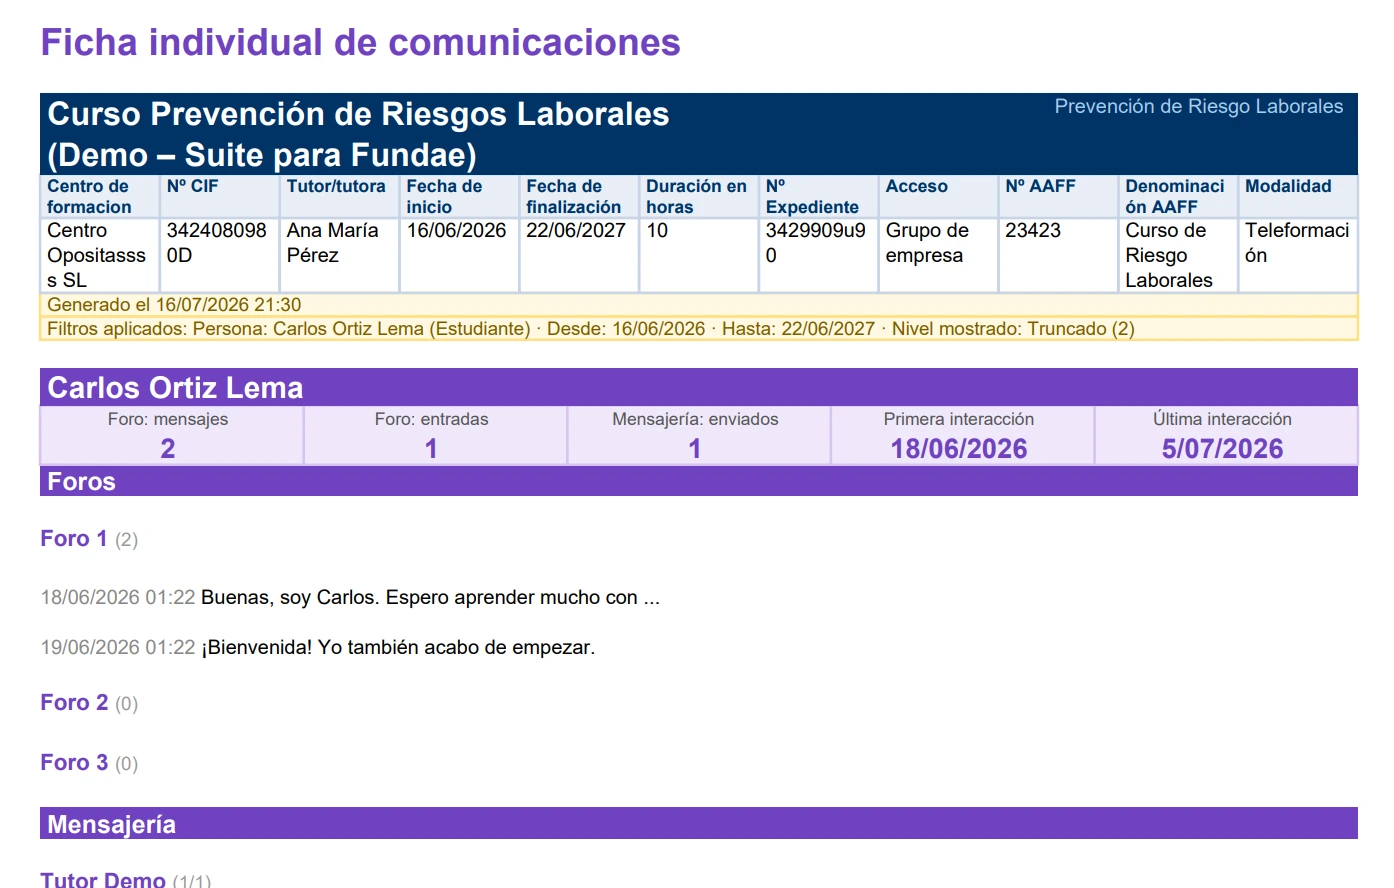1394x888 pixels.
Task: Click the timestamp '19/06/2026 01:22'
Action: 118,647
